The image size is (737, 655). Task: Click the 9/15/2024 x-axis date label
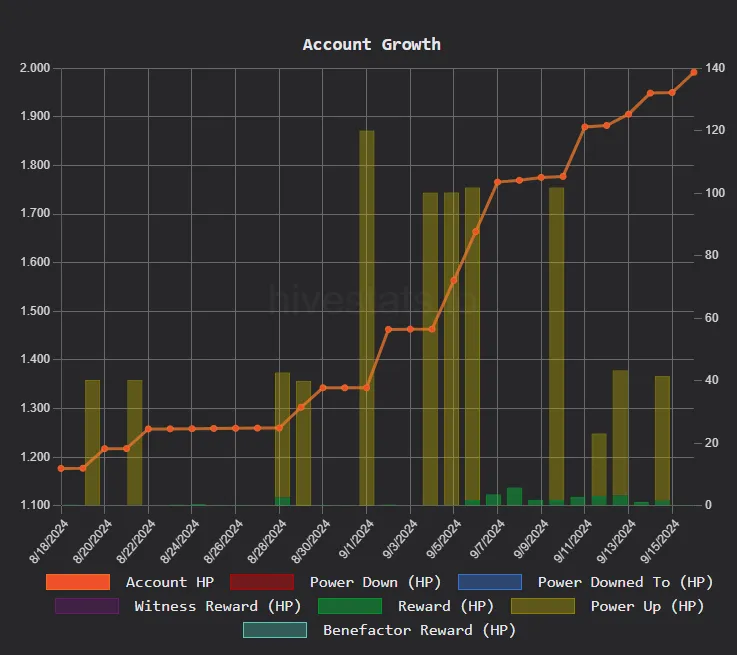[x=660, y=541]
